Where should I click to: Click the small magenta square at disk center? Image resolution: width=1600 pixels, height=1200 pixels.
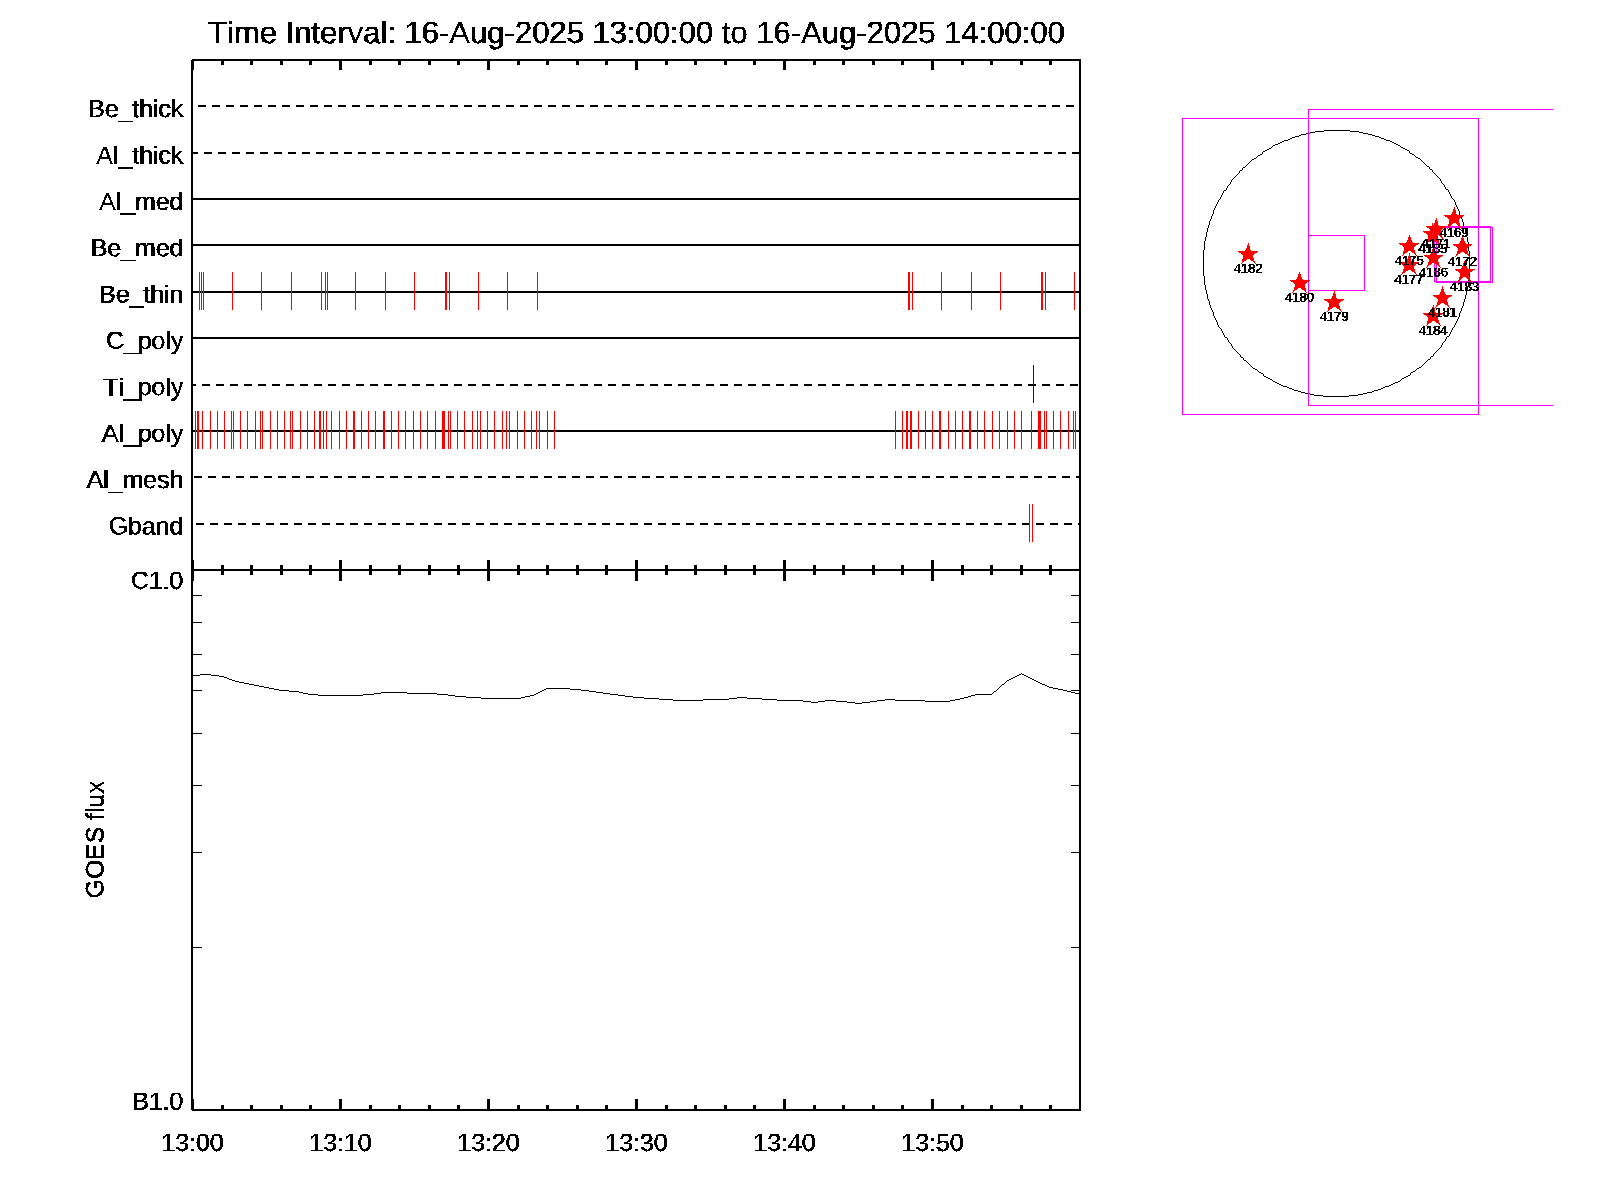1336,262
